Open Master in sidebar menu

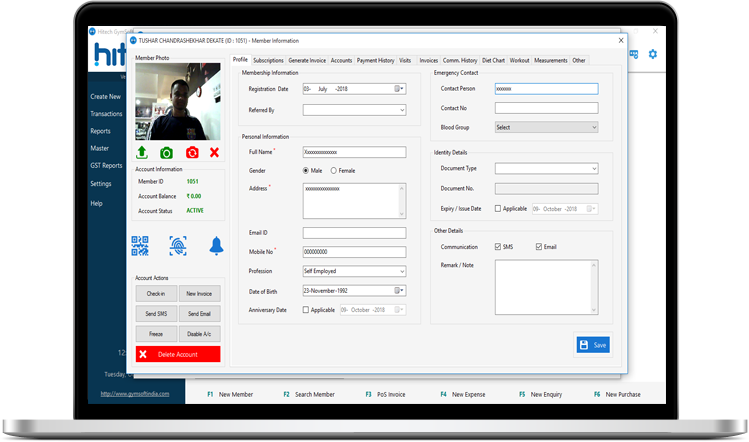[99, 148]
